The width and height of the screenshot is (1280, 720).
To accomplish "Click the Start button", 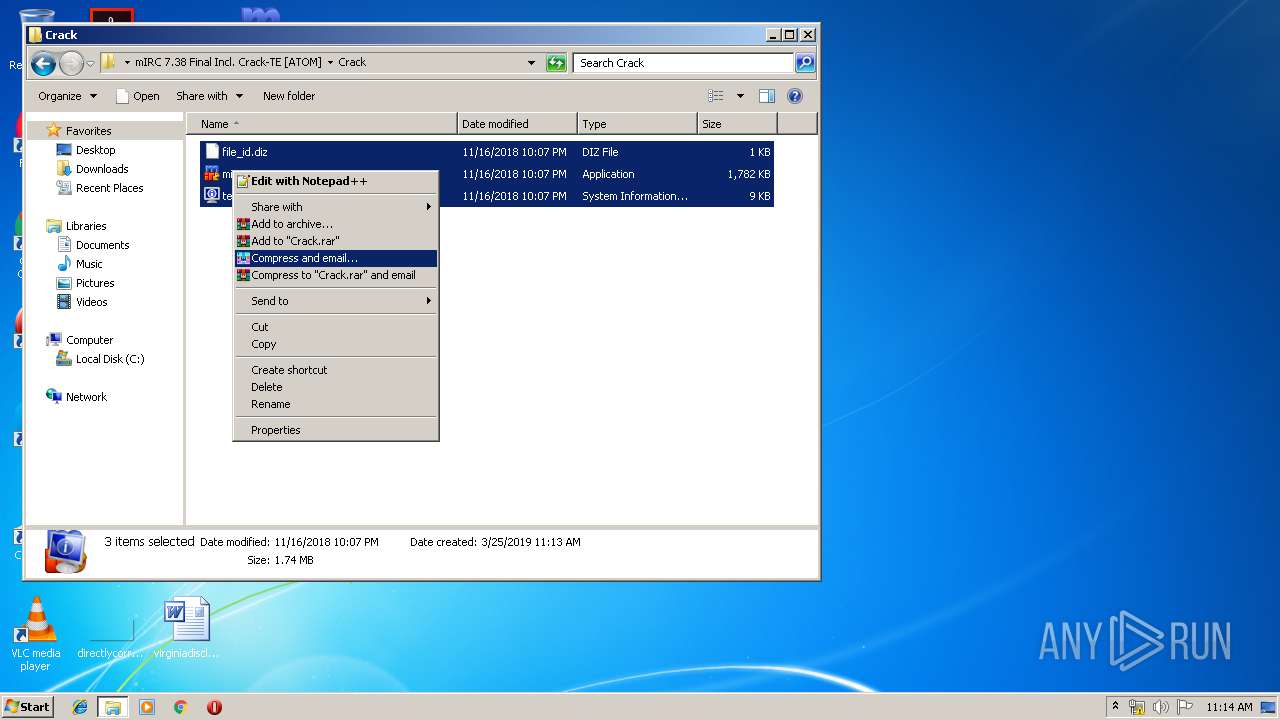I will pyautogui.click(x=27, y=706).
